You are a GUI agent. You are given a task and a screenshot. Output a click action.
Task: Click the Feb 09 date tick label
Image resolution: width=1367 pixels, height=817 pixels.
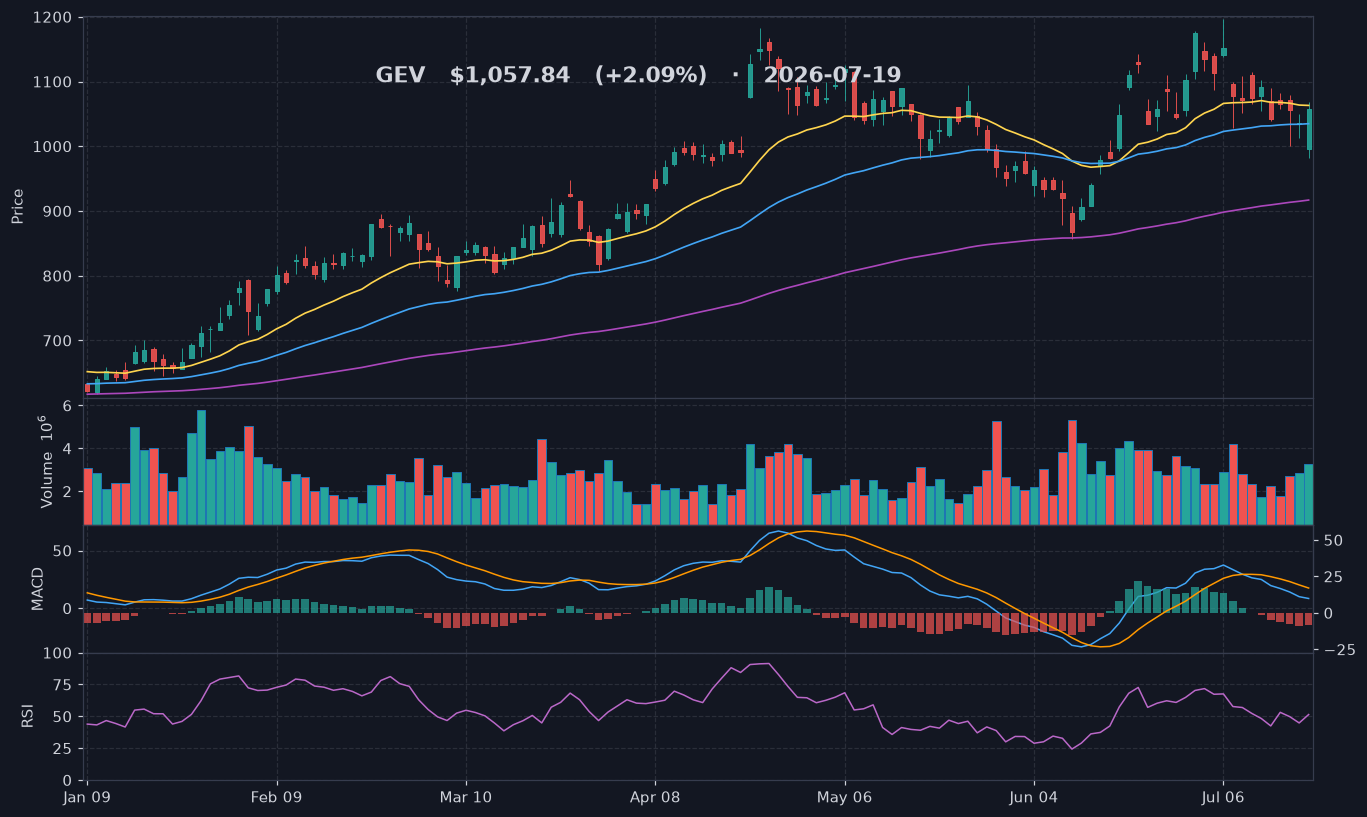276,797
